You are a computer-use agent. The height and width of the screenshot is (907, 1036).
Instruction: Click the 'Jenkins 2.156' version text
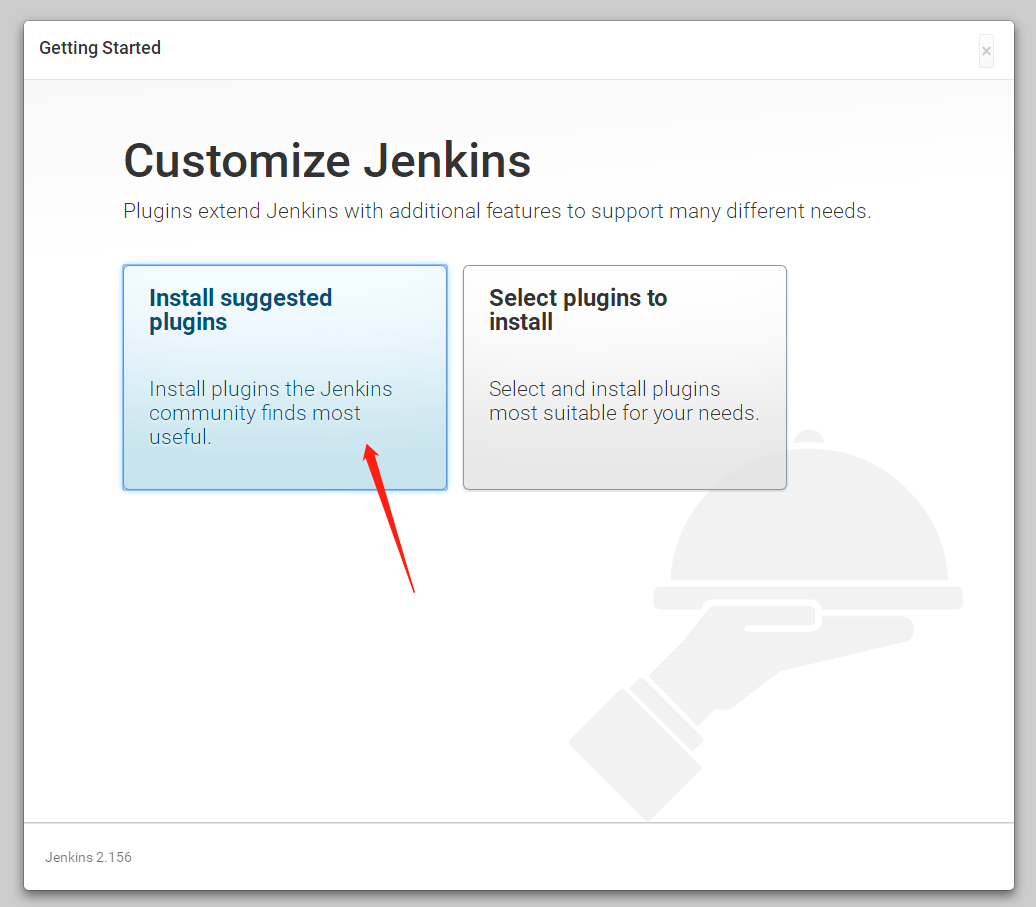pos(88,857)
